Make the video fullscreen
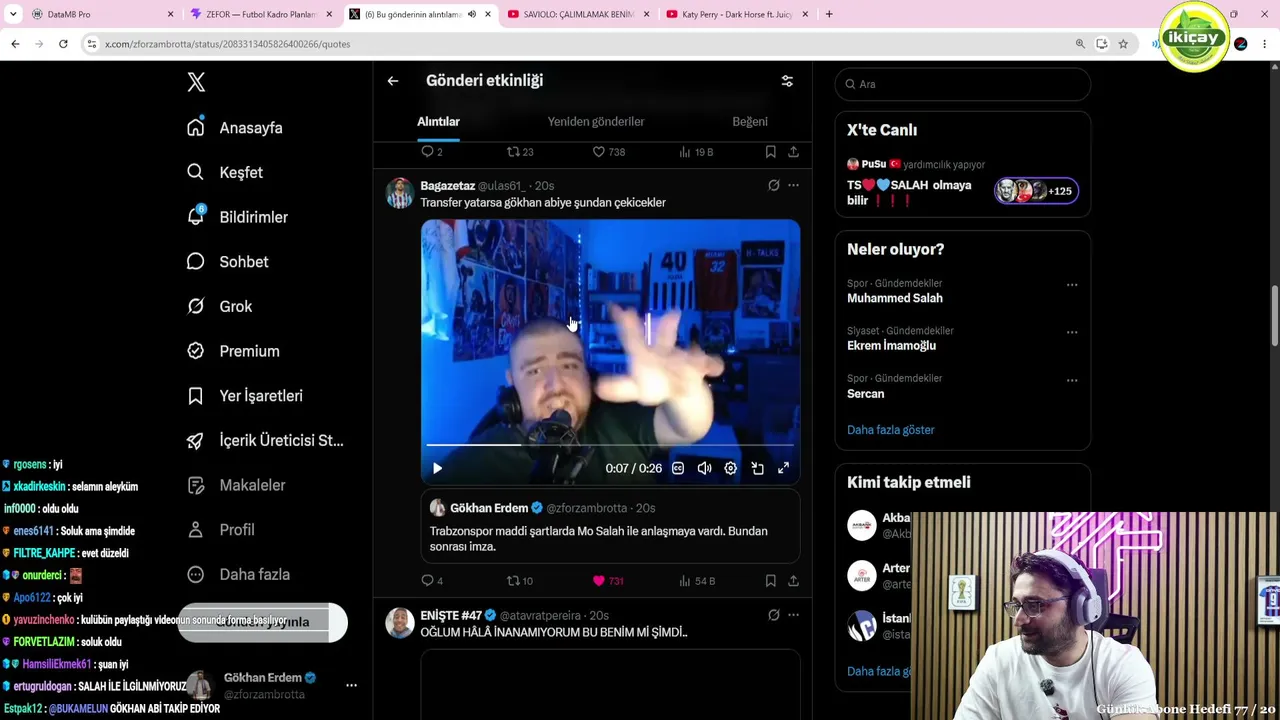The width and height of the screenshot is (1280, 720). coord(783,468)
